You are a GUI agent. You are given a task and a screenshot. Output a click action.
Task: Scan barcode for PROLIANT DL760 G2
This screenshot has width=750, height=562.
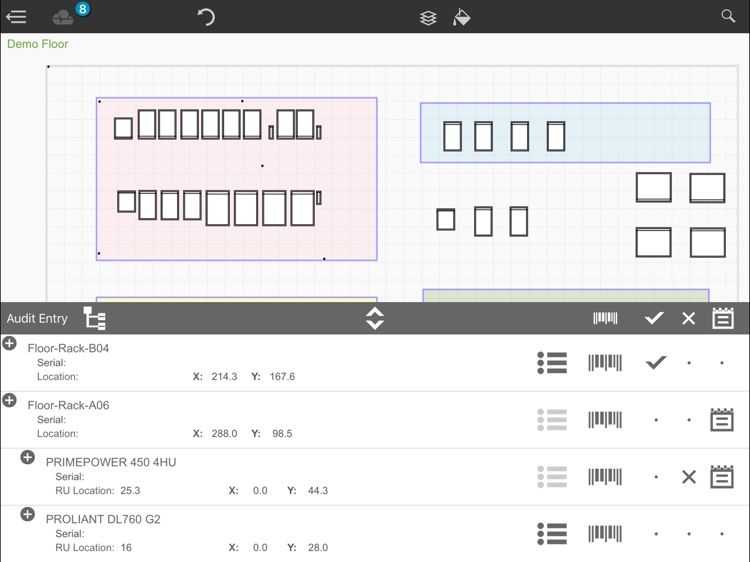tap(605, 533)
